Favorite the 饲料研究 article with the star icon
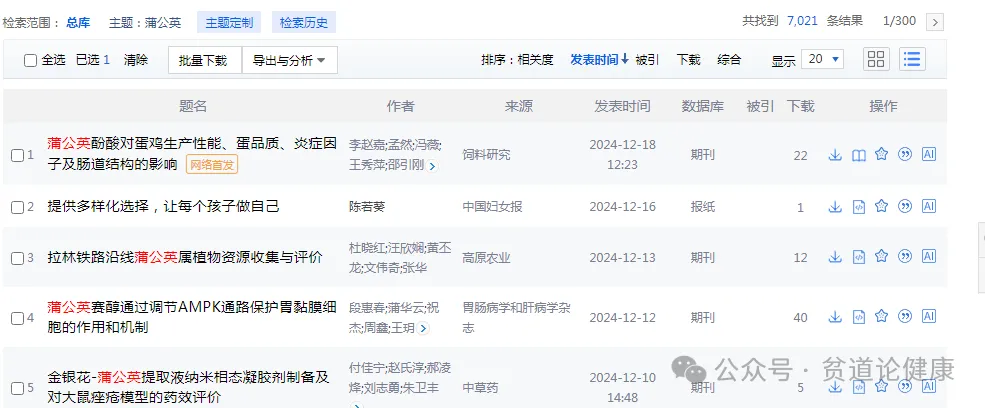985x408 pixels. (x=881, y=154)
